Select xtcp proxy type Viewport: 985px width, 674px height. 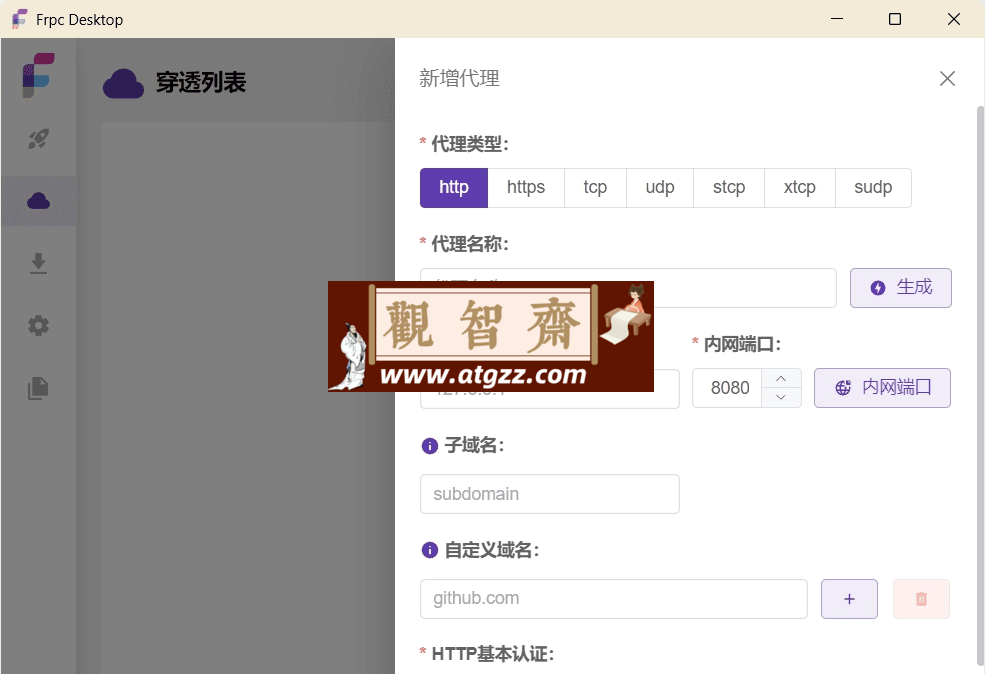coord(800,187)
